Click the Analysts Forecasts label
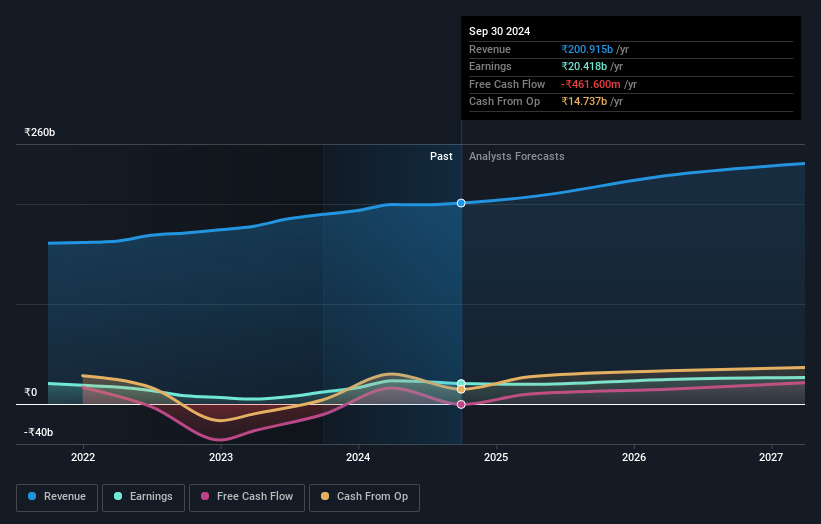This screenshot has height=524, width=821. [x=517, y=157]
